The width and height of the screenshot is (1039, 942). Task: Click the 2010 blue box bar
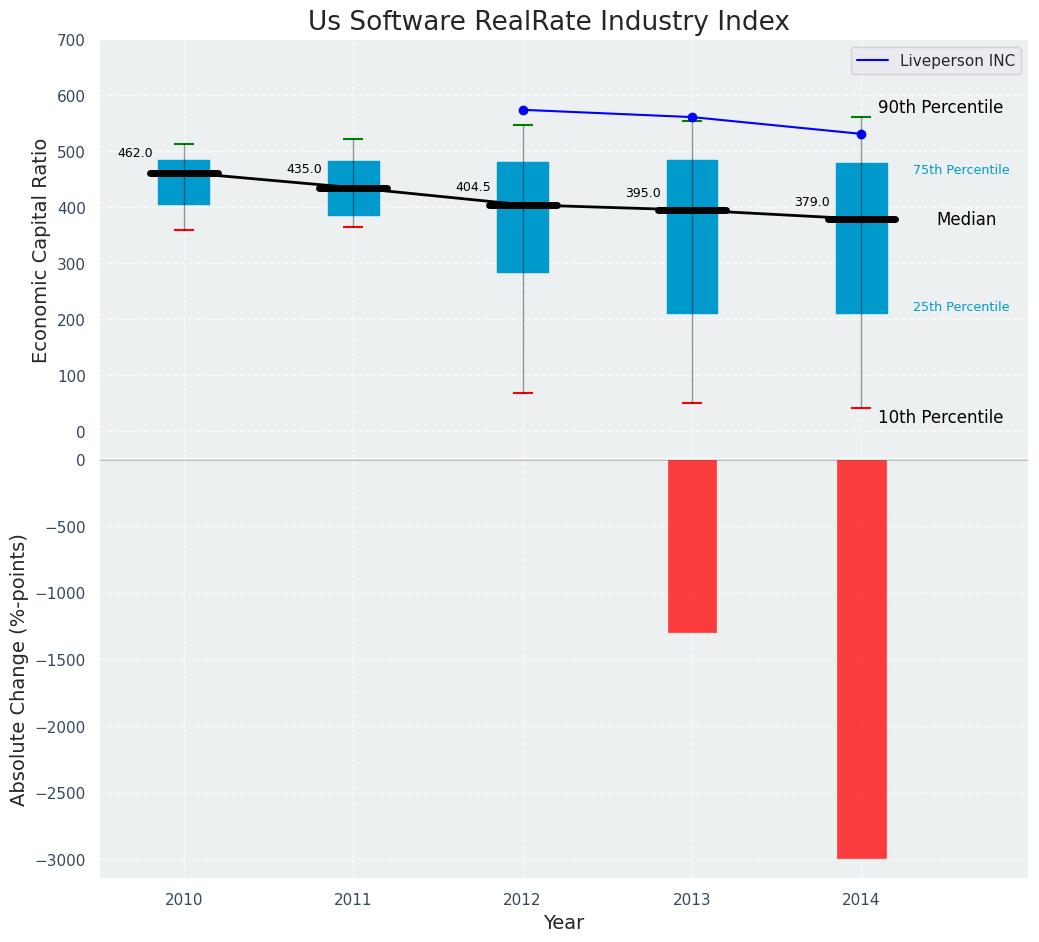(x=184, y=182)
